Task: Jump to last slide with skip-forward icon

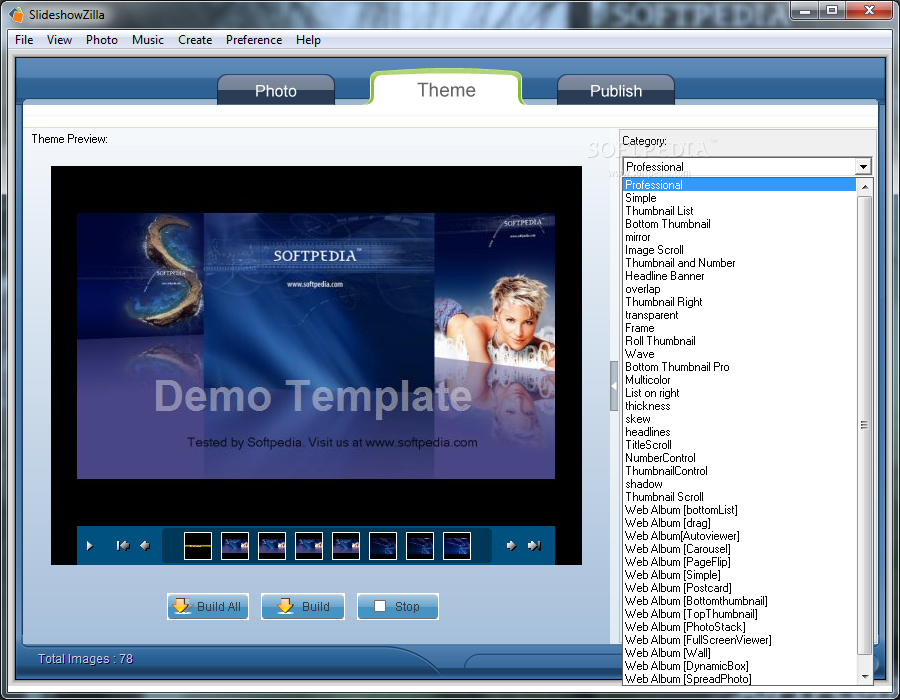Action: coord(534,546)
